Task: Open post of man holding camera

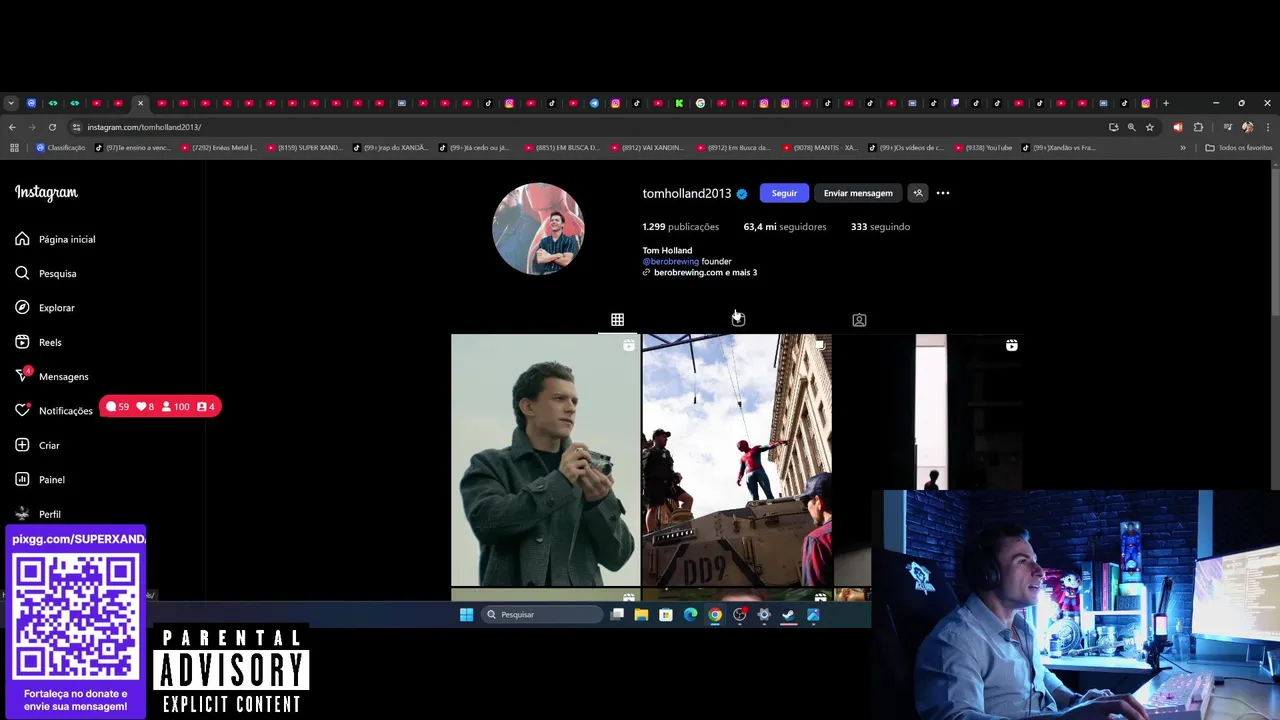Action: (545, 460)
